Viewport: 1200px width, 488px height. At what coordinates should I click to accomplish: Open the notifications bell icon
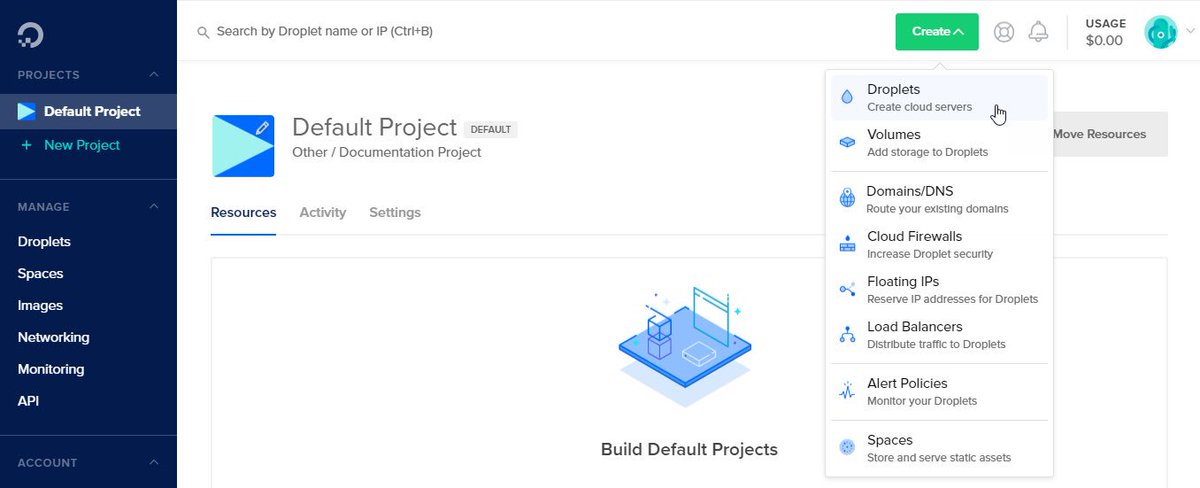click(1039, 32)
